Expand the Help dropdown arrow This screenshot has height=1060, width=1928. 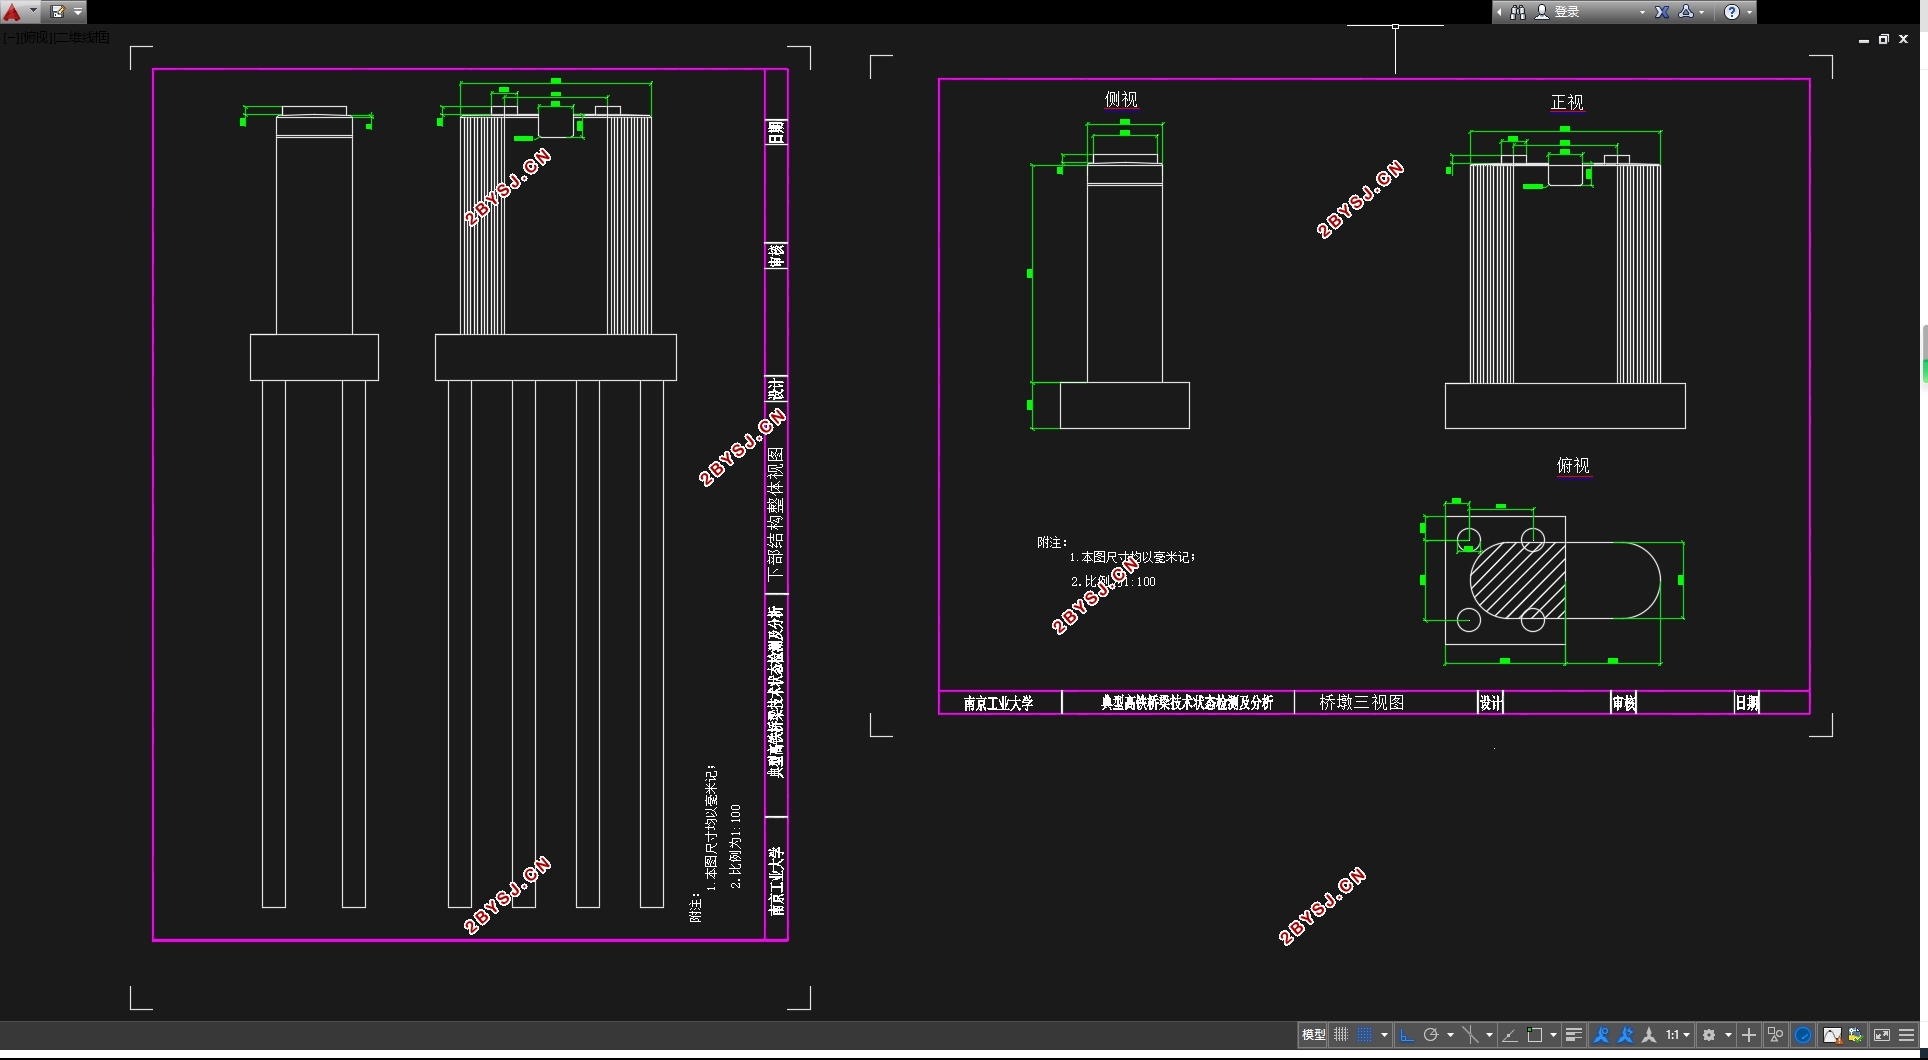[1749, 12]
